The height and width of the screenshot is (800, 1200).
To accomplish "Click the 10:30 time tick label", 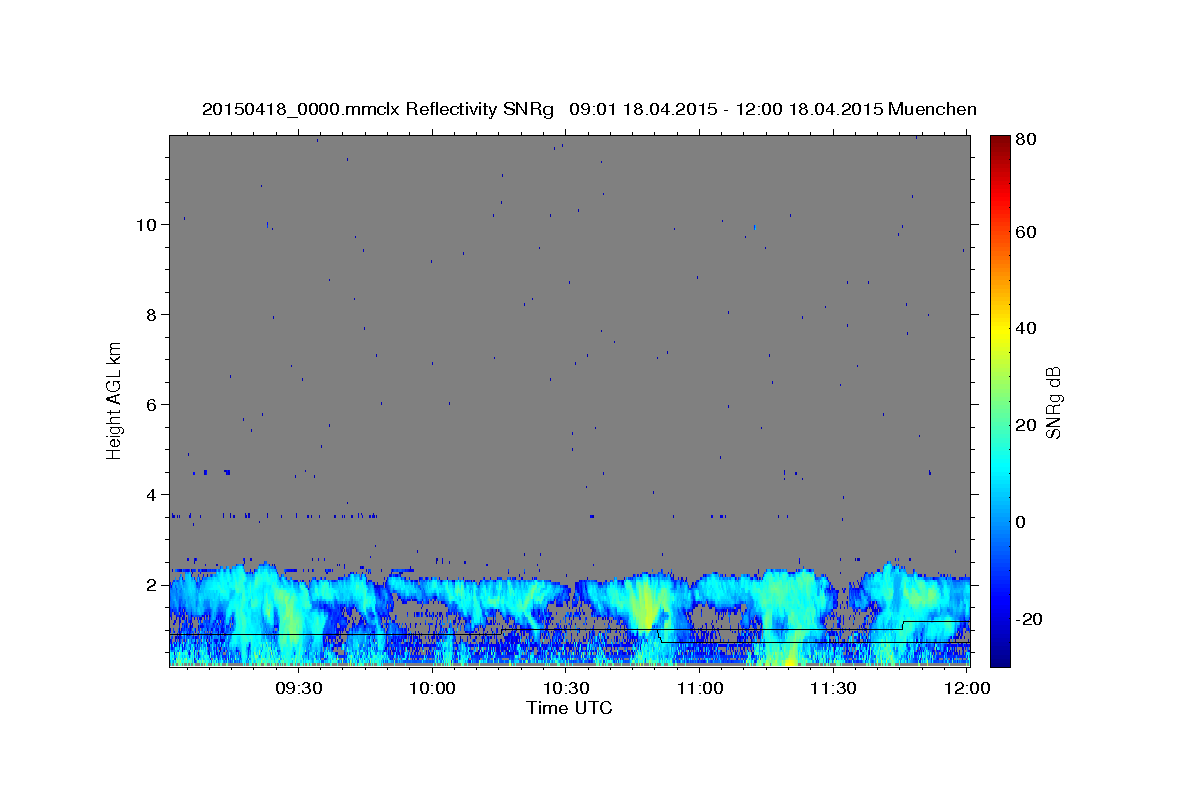I will click(566, 689).
